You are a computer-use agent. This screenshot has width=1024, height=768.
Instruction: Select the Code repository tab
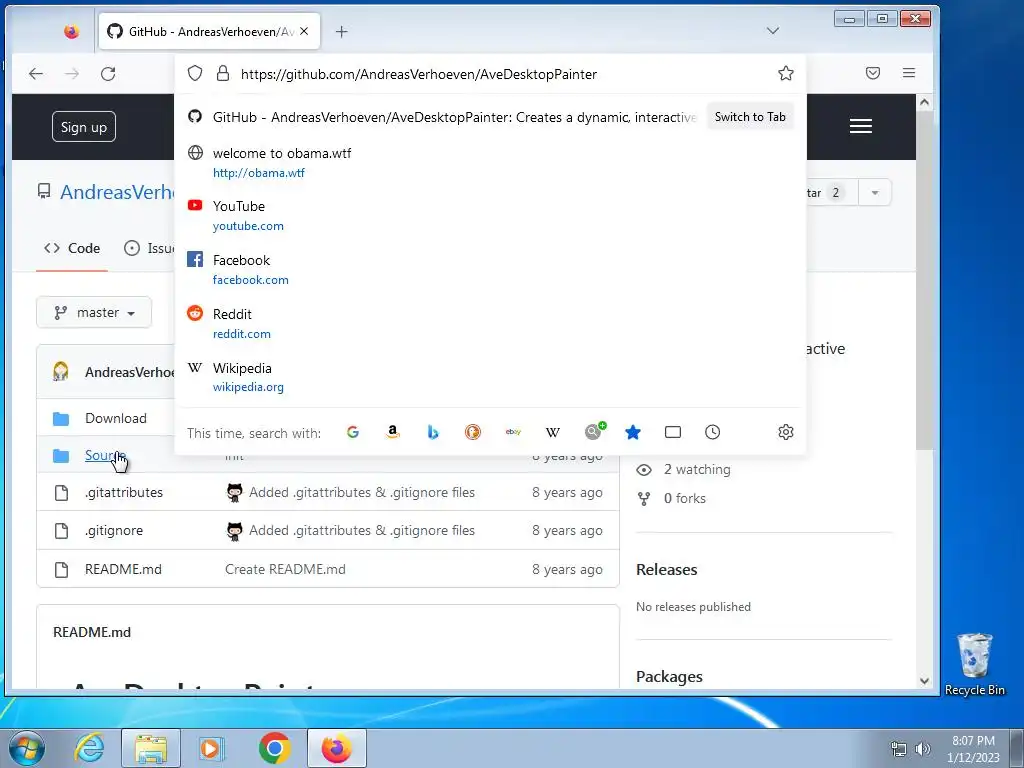(x=72, y=248)
